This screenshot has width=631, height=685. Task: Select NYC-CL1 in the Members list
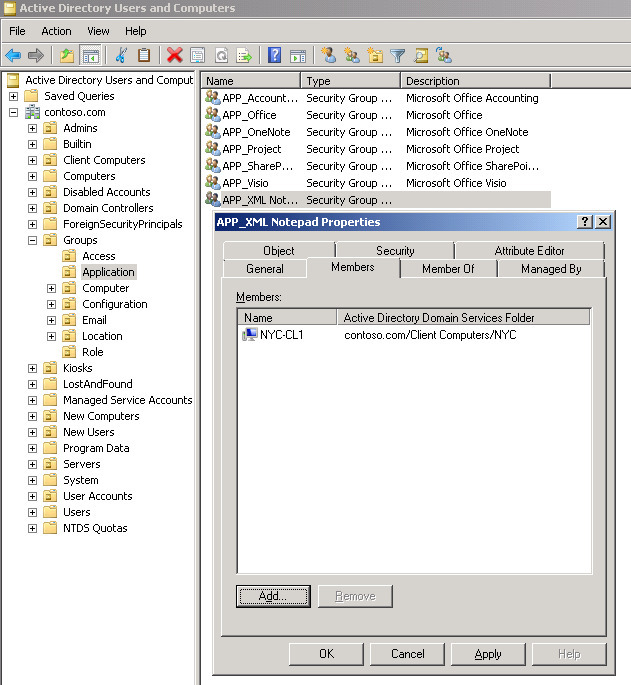[x=281, y=335]
